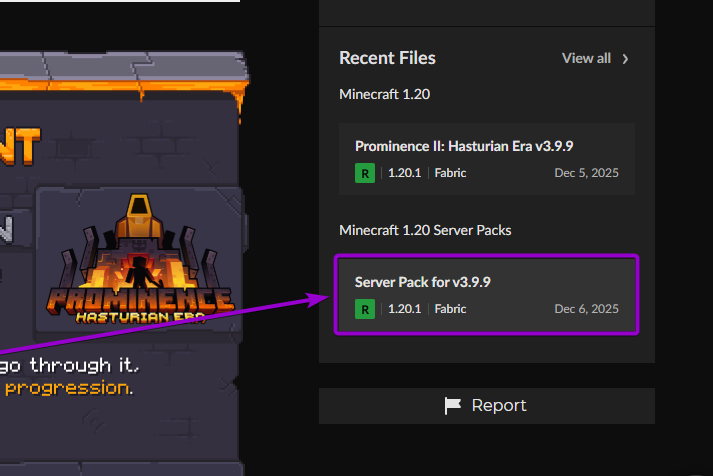
Task: Click the green R release badge for Hasturian Era v3.9.9
Action: point(365,173)
